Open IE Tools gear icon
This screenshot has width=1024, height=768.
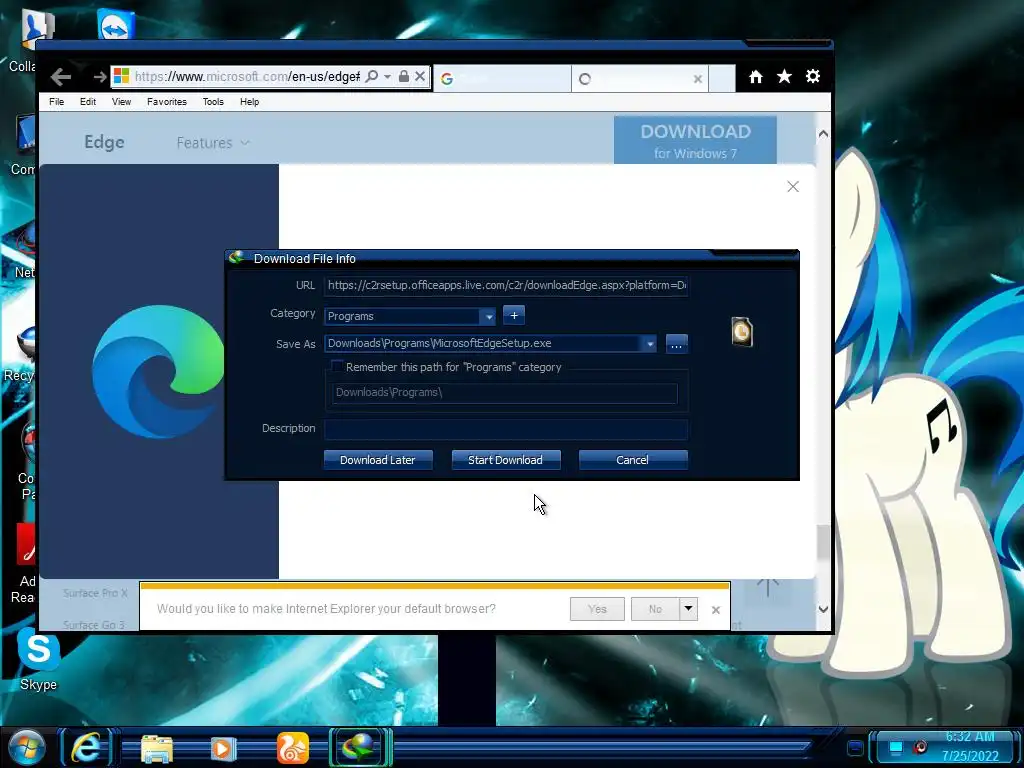pos(812,76)
